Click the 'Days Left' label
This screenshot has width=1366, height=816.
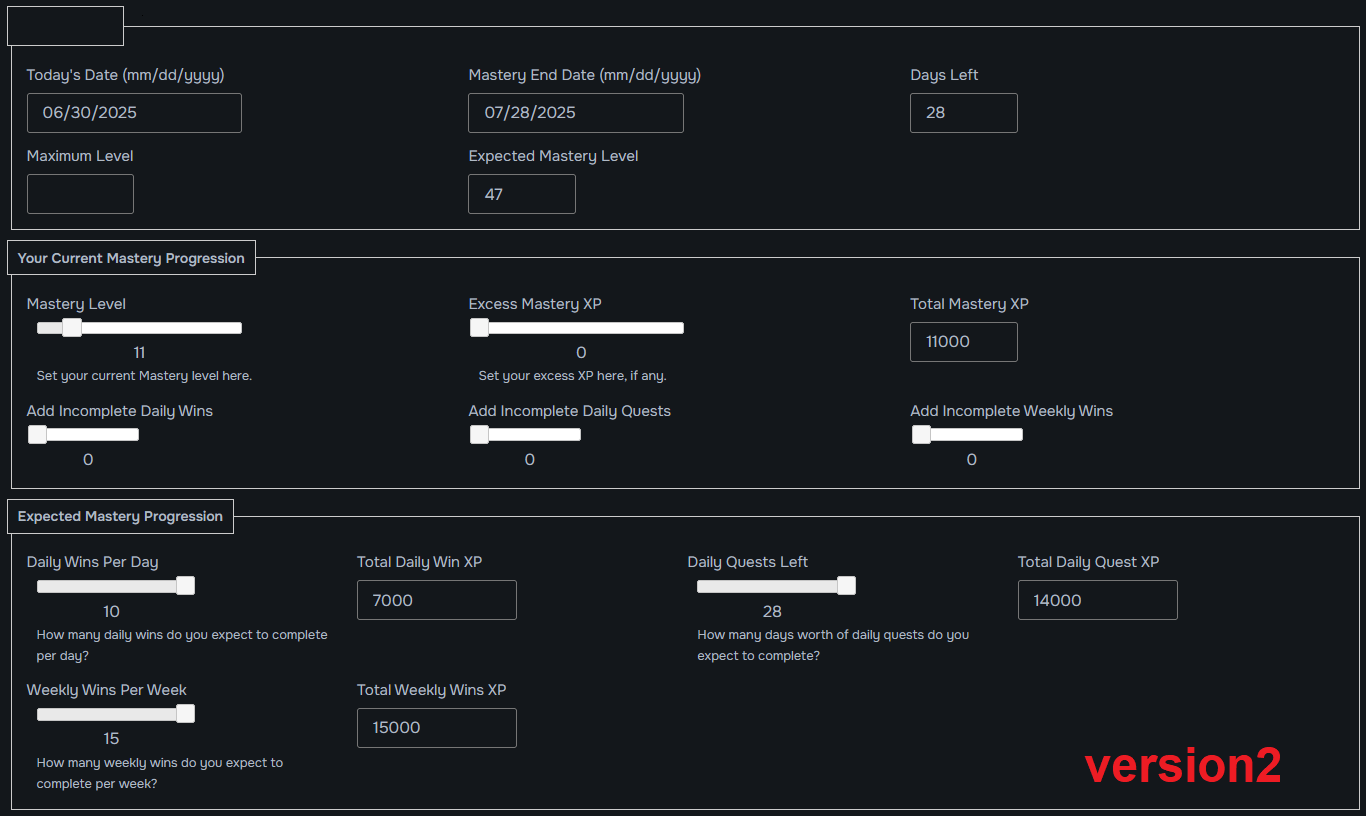(944, 75)
